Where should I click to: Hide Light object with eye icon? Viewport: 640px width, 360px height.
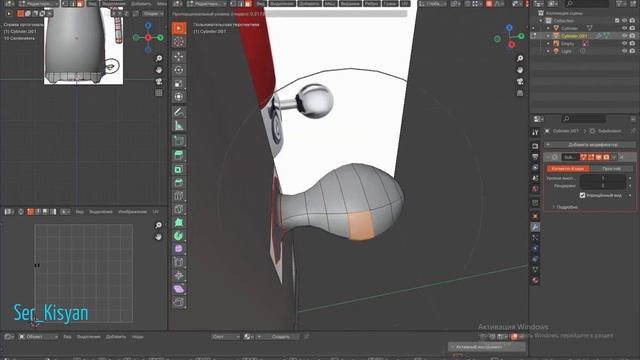[624, 51]
